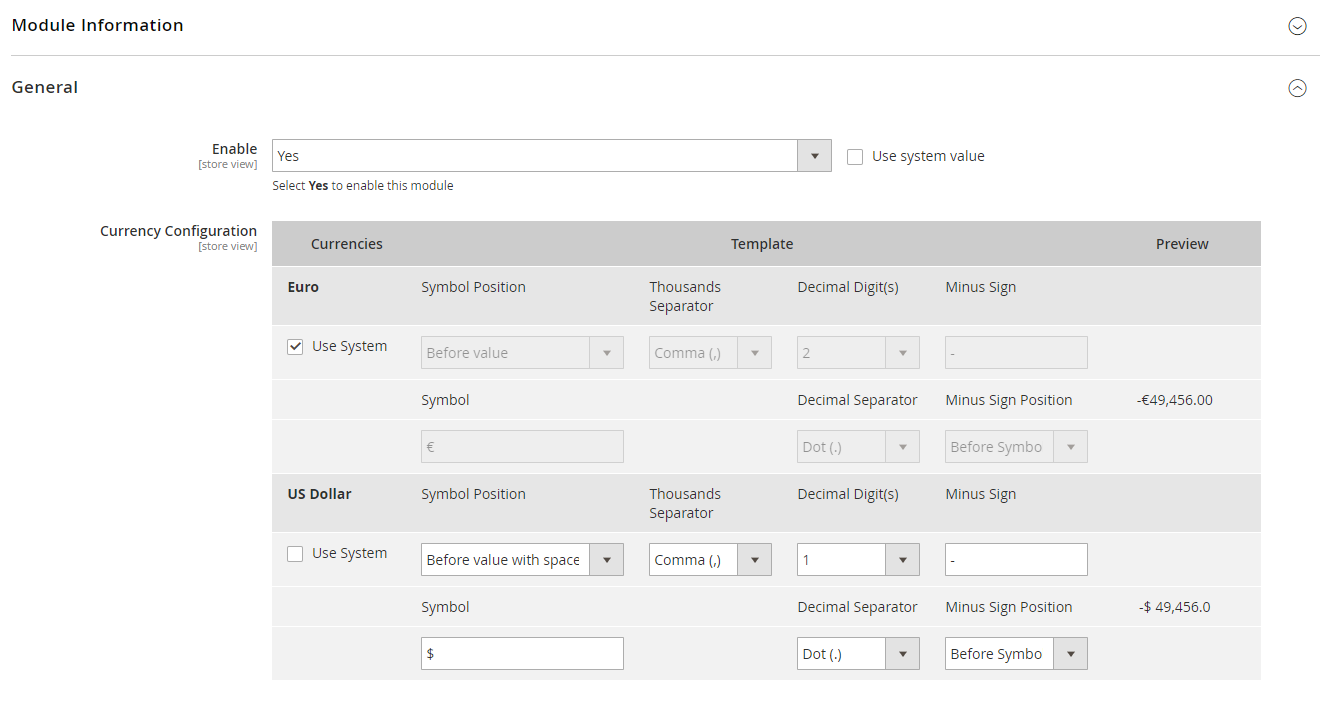The height and width of the screenshot is (704, 1330).
Task: Click US Dollar 'Use System' label
Action: click(x=349, y=554)
